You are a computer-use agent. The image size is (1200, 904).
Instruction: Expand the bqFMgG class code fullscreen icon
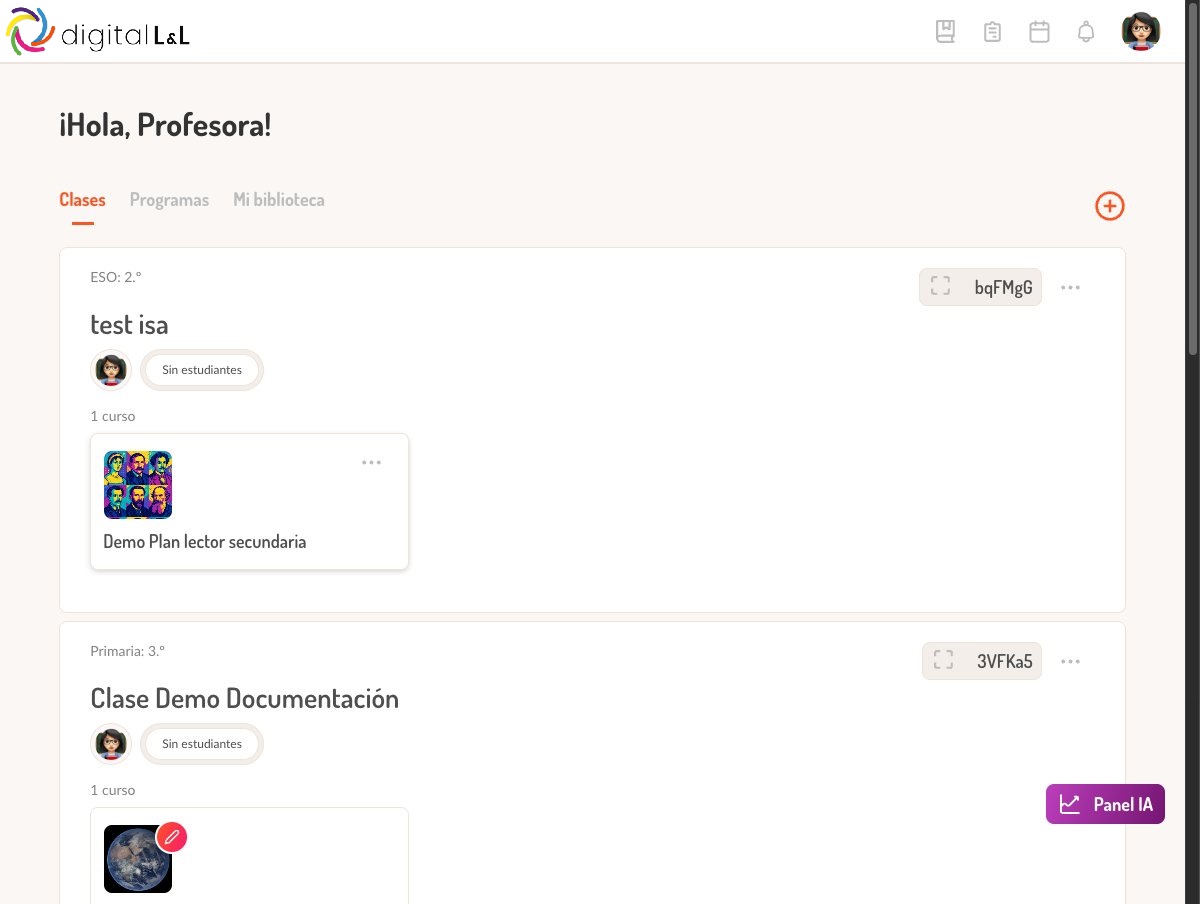point(940,287)
